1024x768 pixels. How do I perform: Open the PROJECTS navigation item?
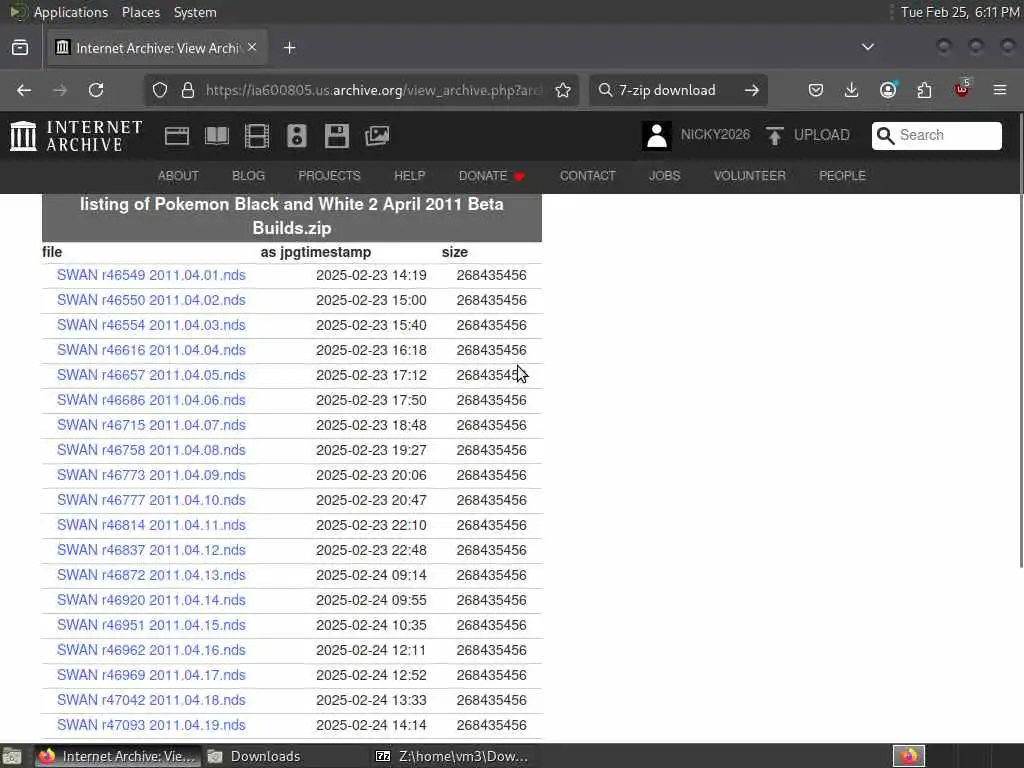[329, 176]
